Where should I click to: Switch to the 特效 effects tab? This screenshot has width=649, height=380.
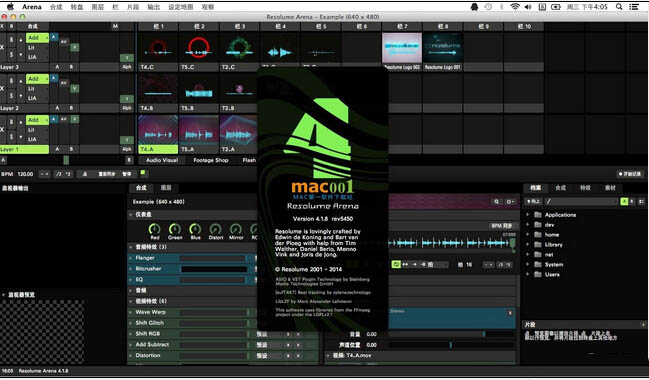(585, 188)
